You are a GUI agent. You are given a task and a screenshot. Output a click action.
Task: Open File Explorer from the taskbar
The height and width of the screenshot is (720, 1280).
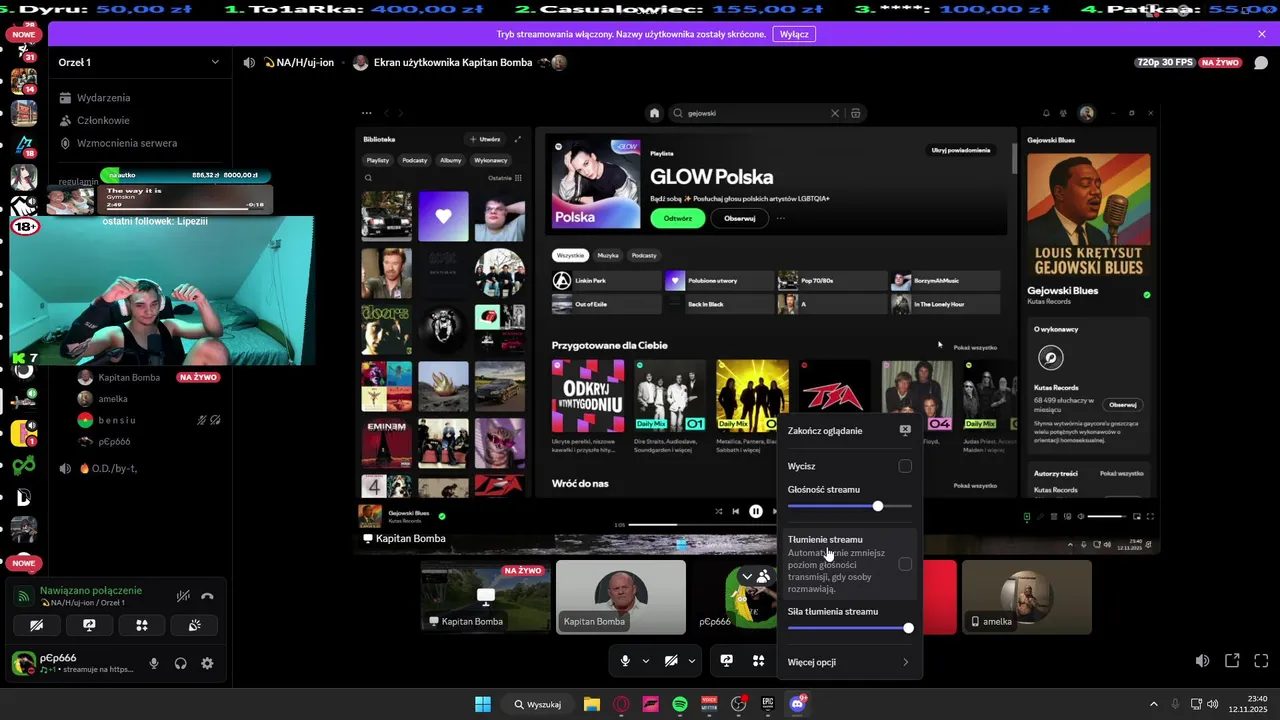tap(591, 704)
